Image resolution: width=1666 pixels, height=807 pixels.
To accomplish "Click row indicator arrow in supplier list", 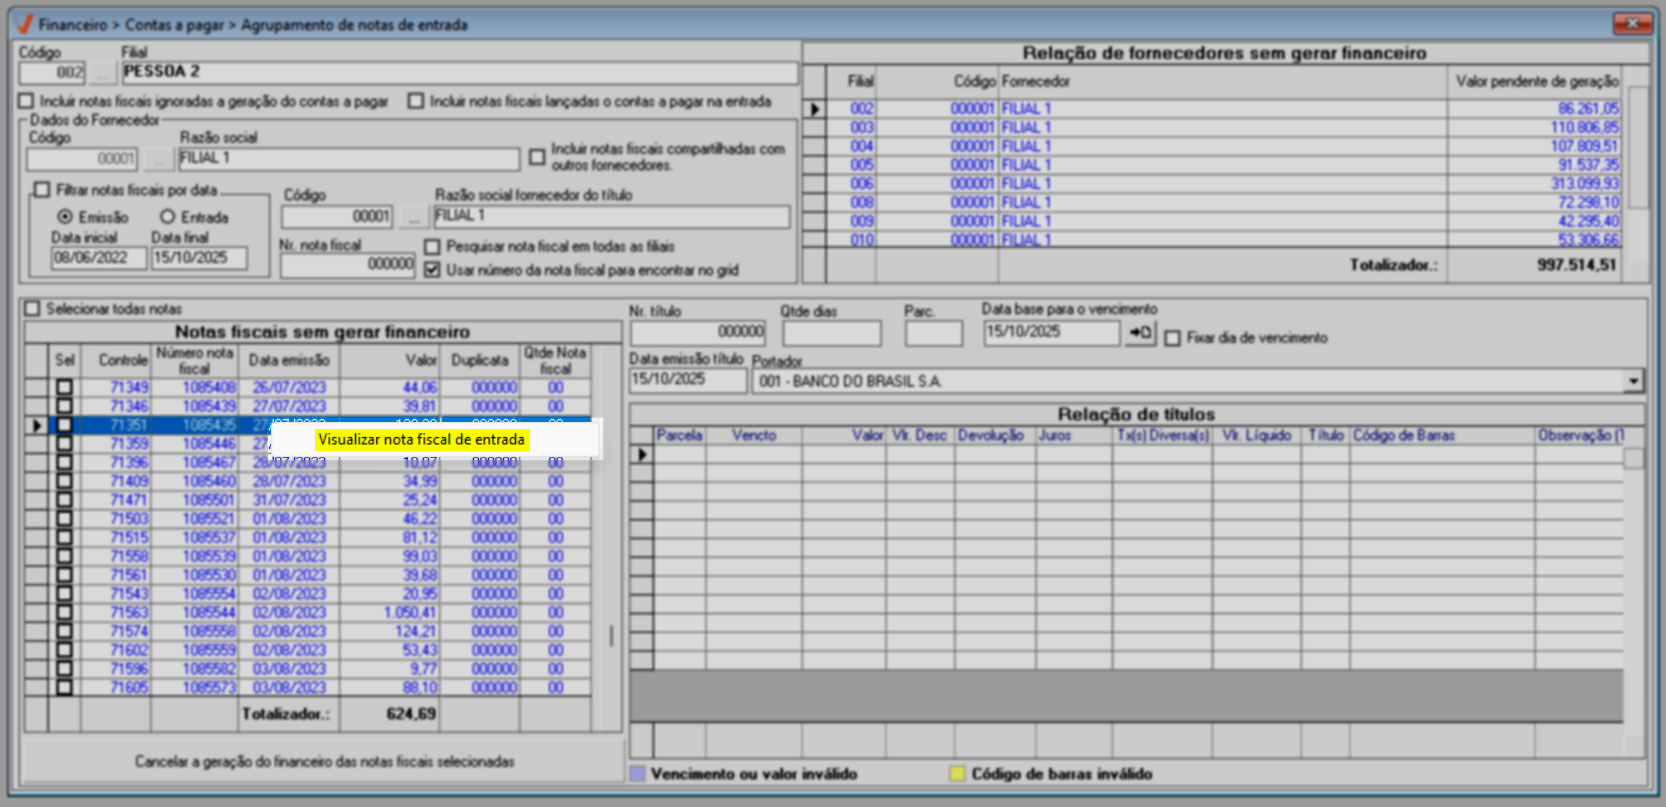I will coord(815,109).
